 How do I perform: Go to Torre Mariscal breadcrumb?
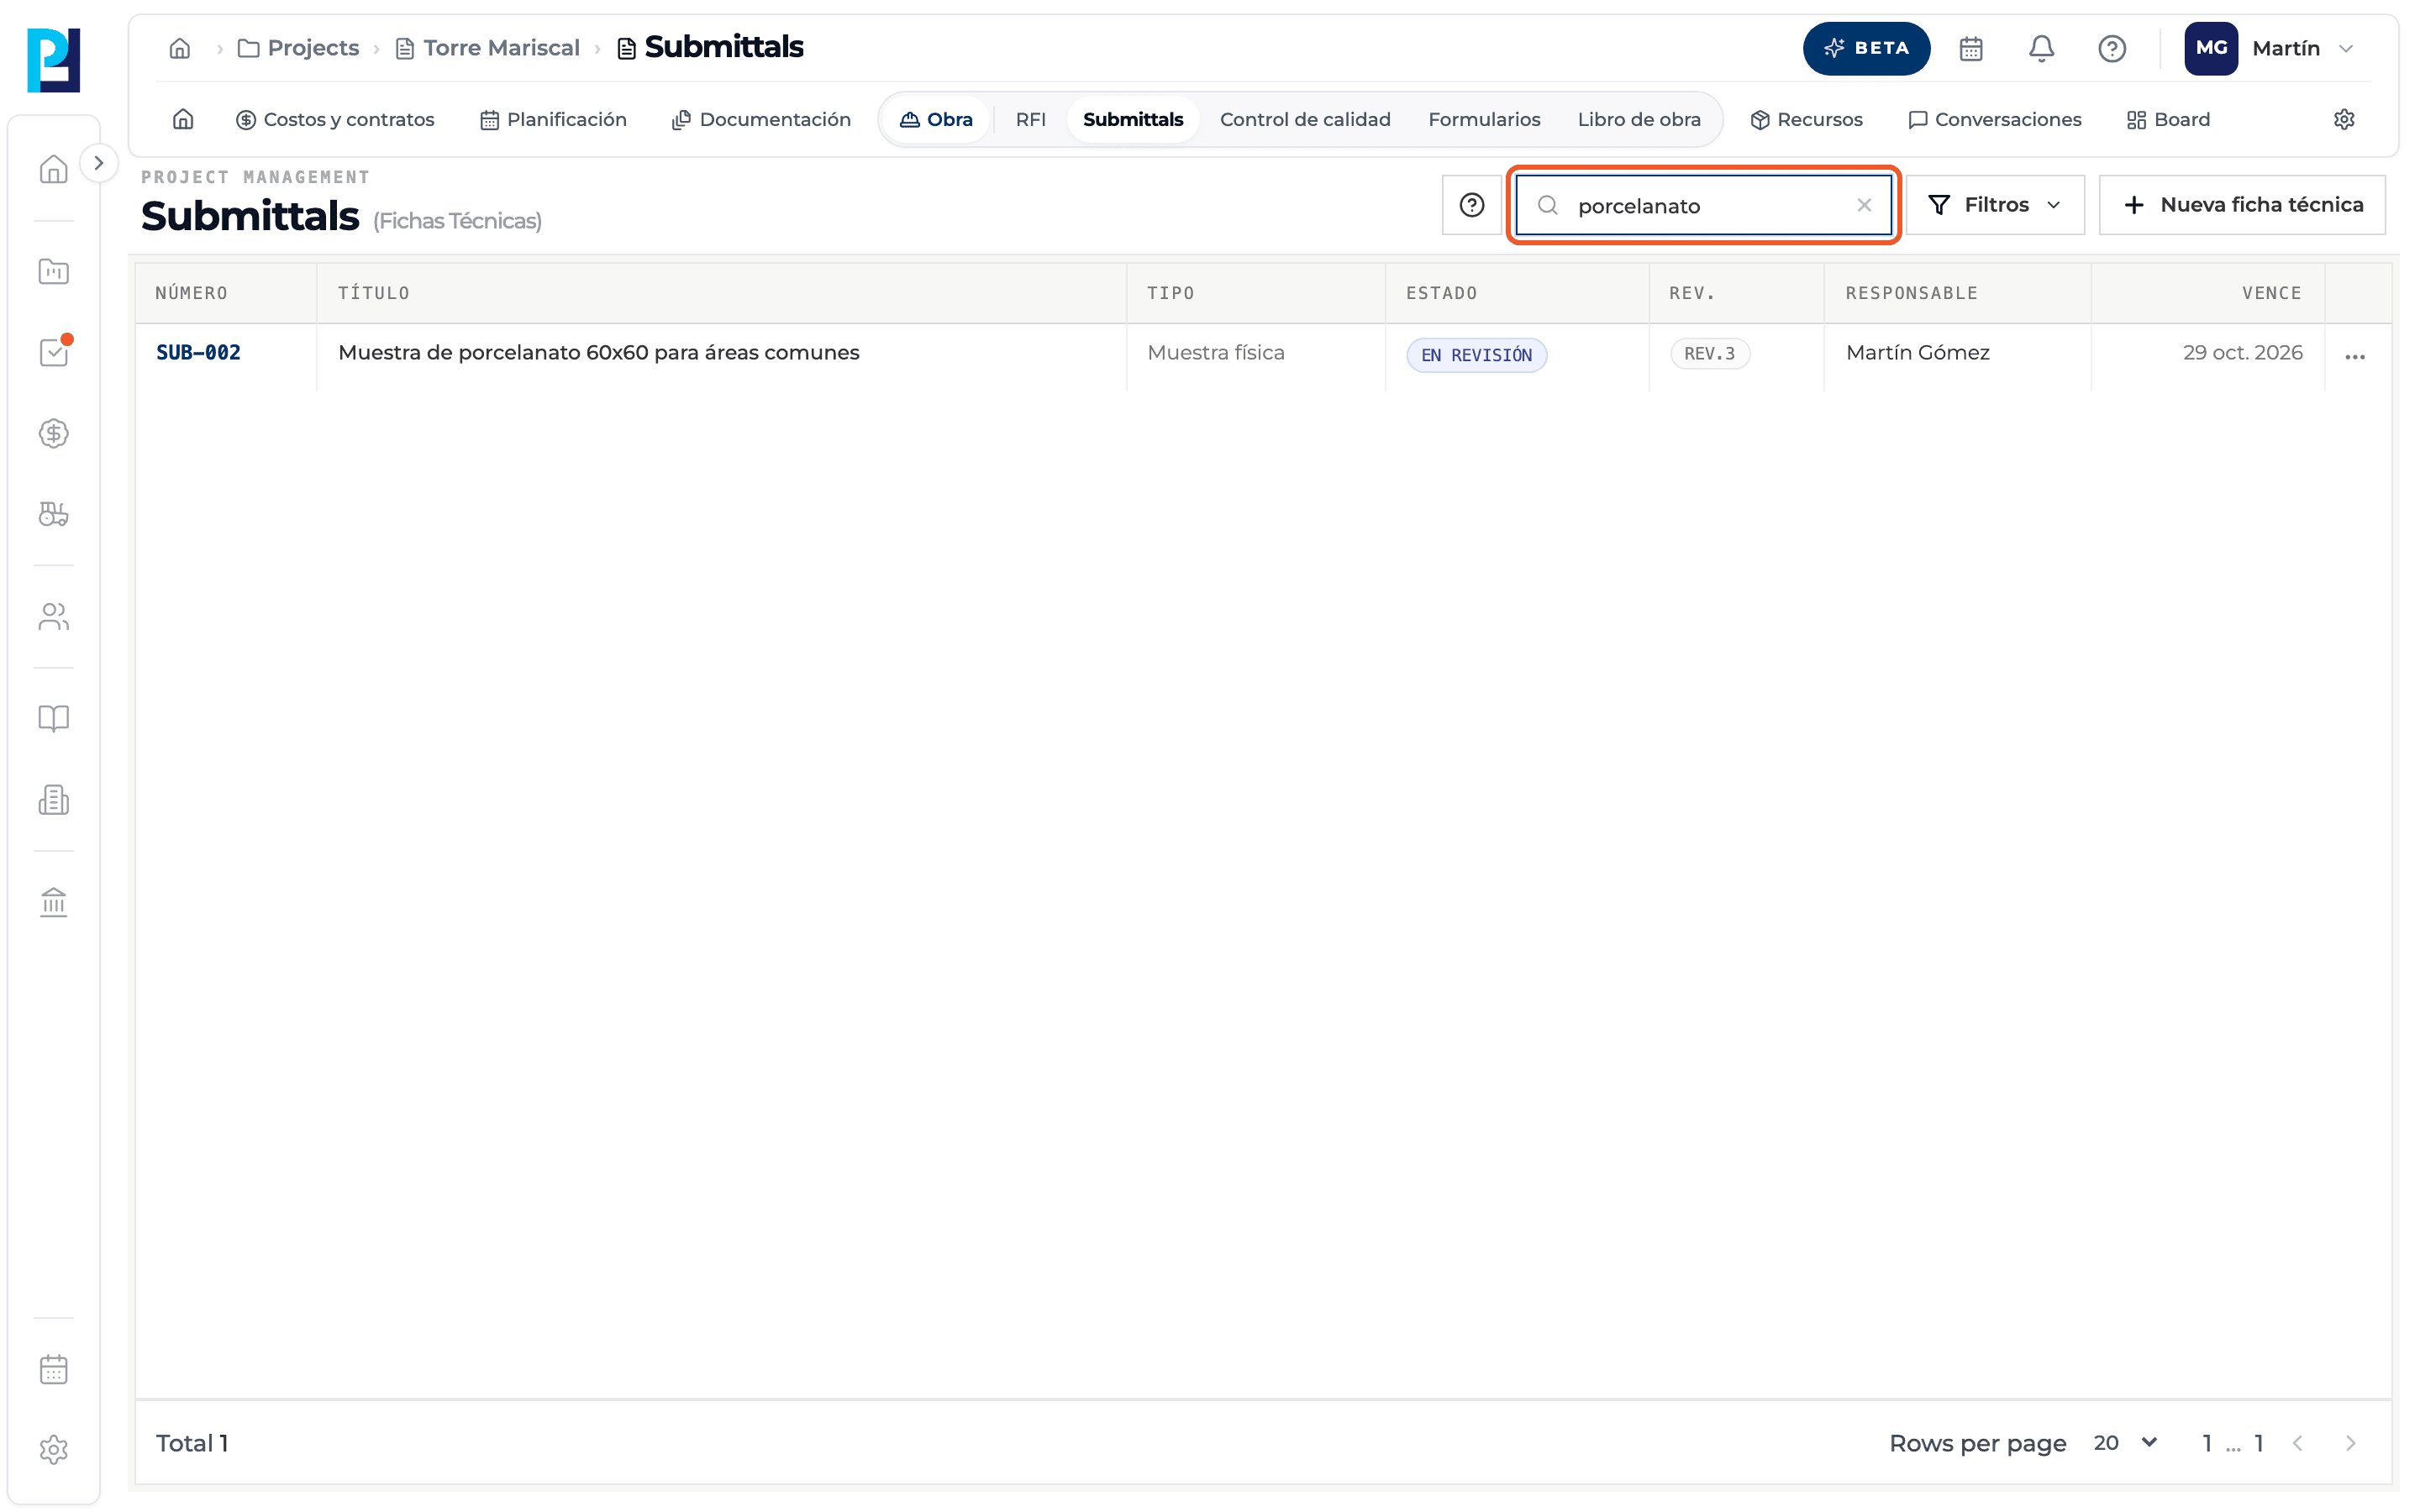[488, 48]
